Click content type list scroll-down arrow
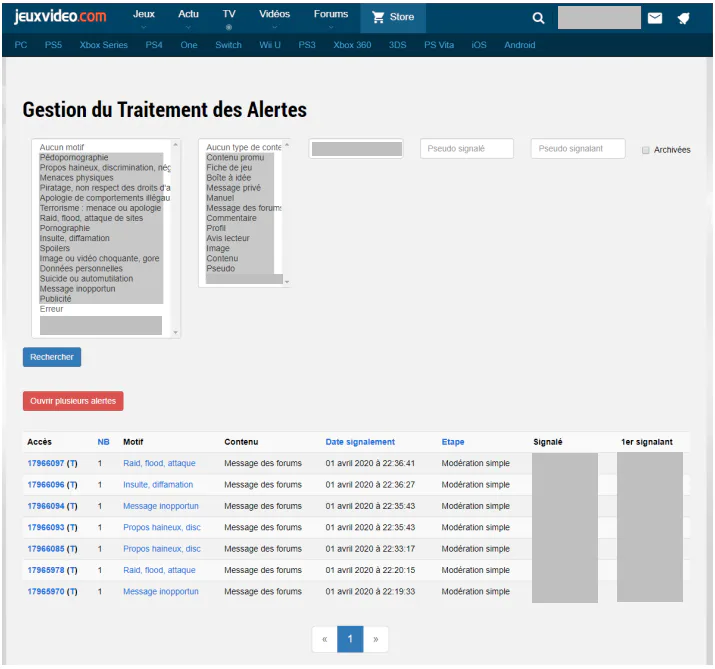Screen dimensions: 715x669 coord(287,282)
